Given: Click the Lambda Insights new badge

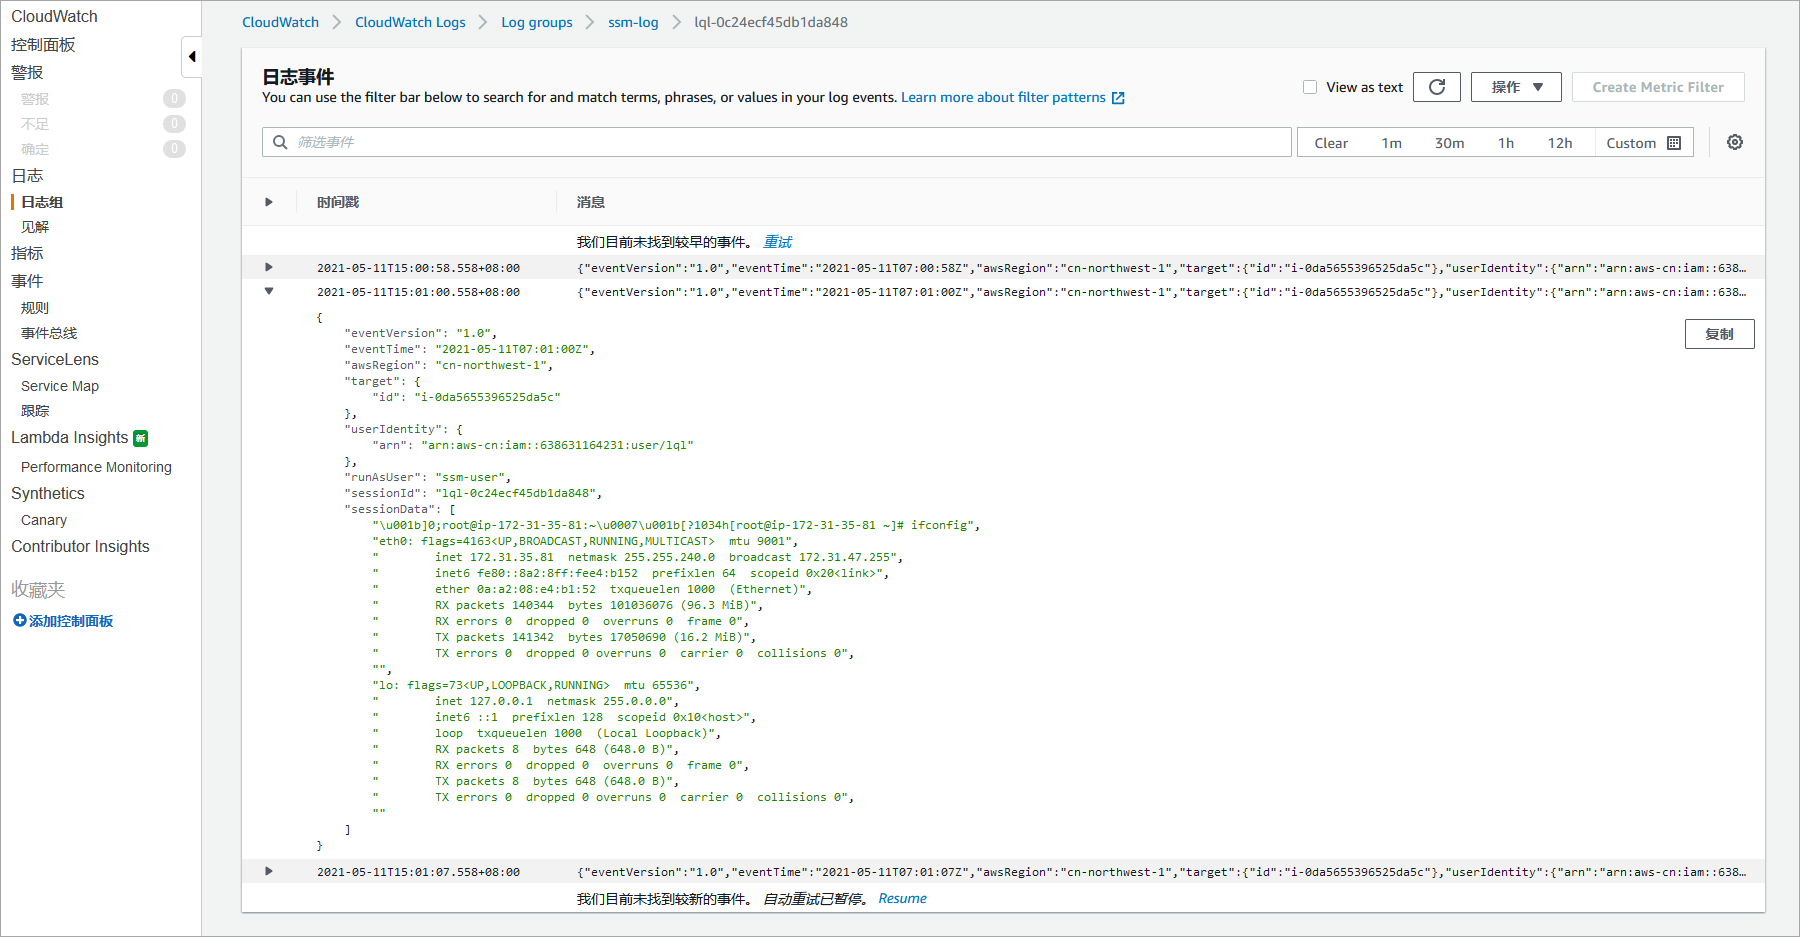Looking at the screenshot, I should pyautogui.click(x=141, y=438).
